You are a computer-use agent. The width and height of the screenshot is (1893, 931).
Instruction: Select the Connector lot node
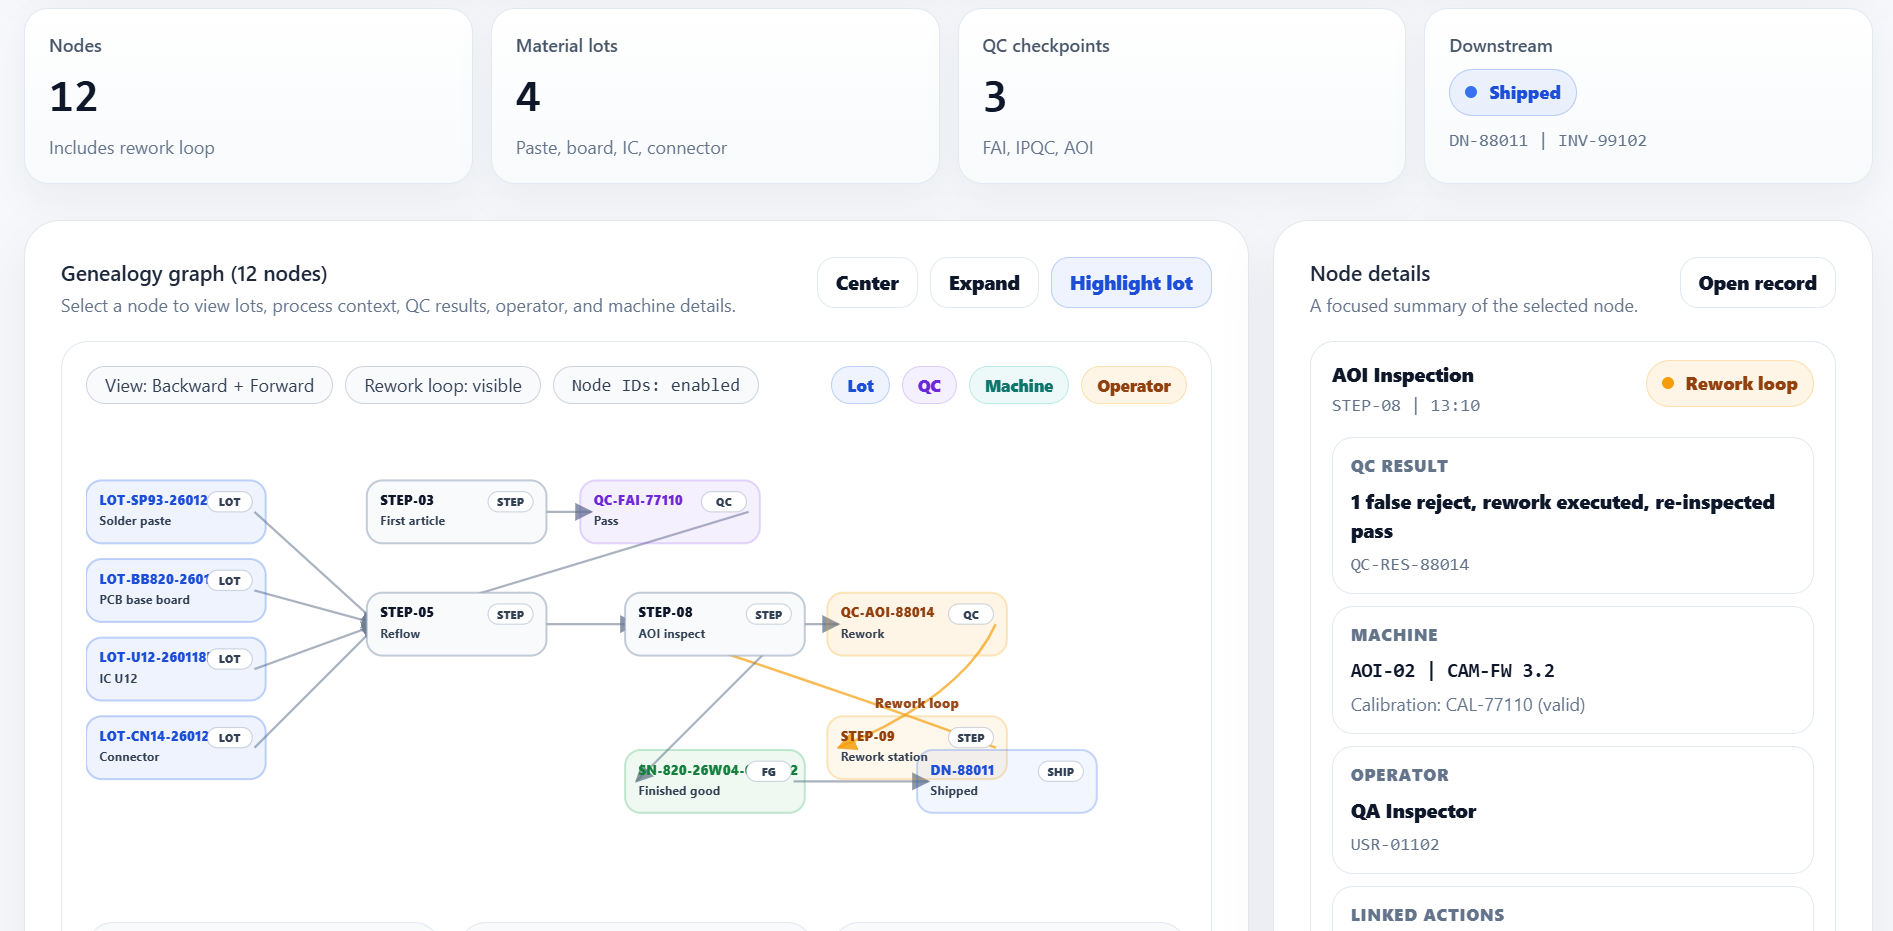175,747
